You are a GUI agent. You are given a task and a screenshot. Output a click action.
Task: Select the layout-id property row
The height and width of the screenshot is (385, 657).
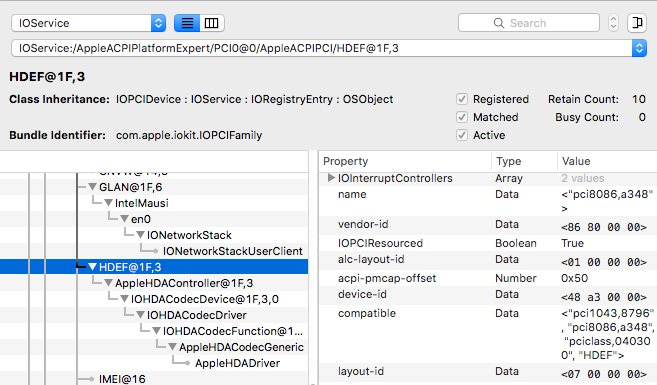point(488,372)
